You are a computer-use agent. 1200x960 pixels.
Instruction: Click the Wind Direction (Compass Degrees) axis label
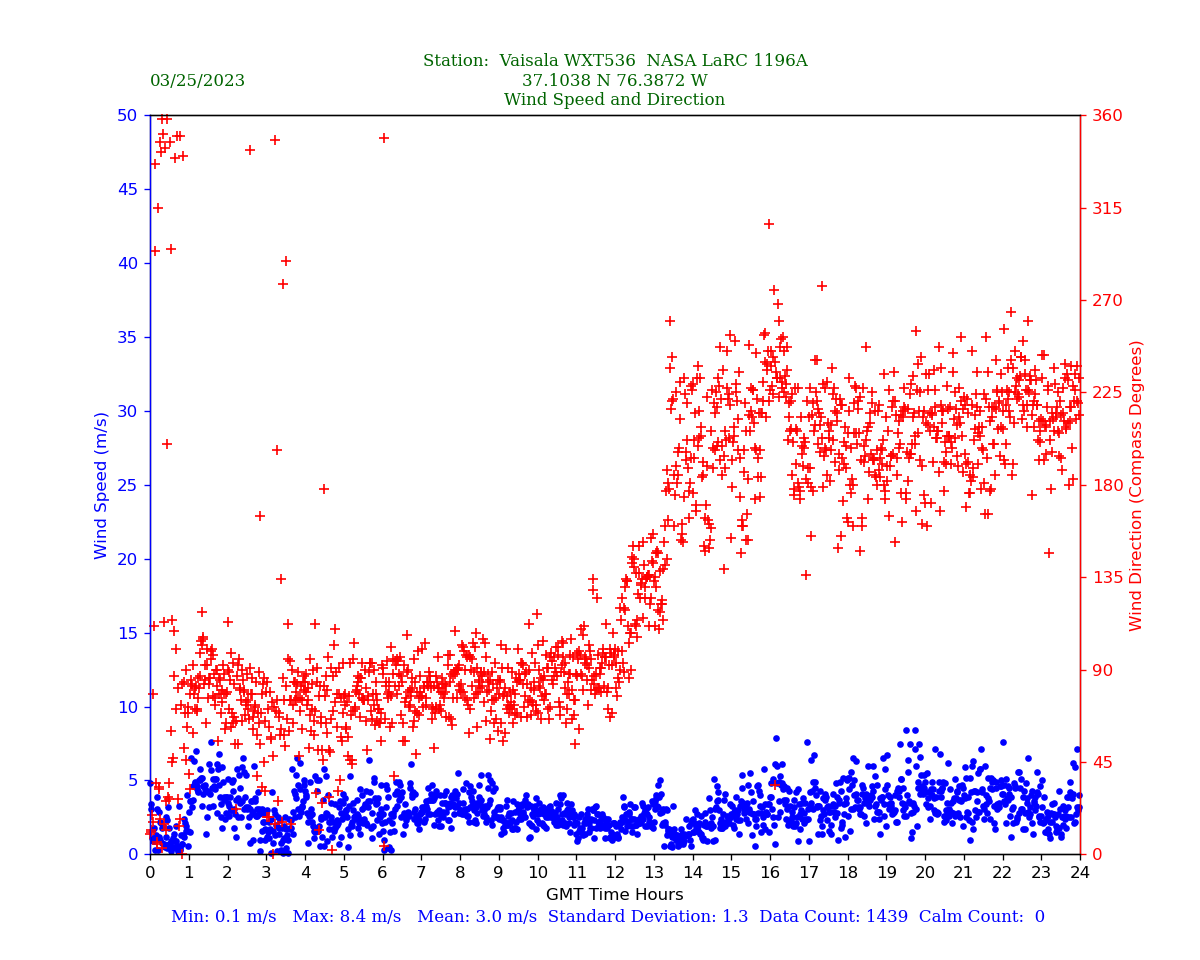click(x=1136, y=485)
